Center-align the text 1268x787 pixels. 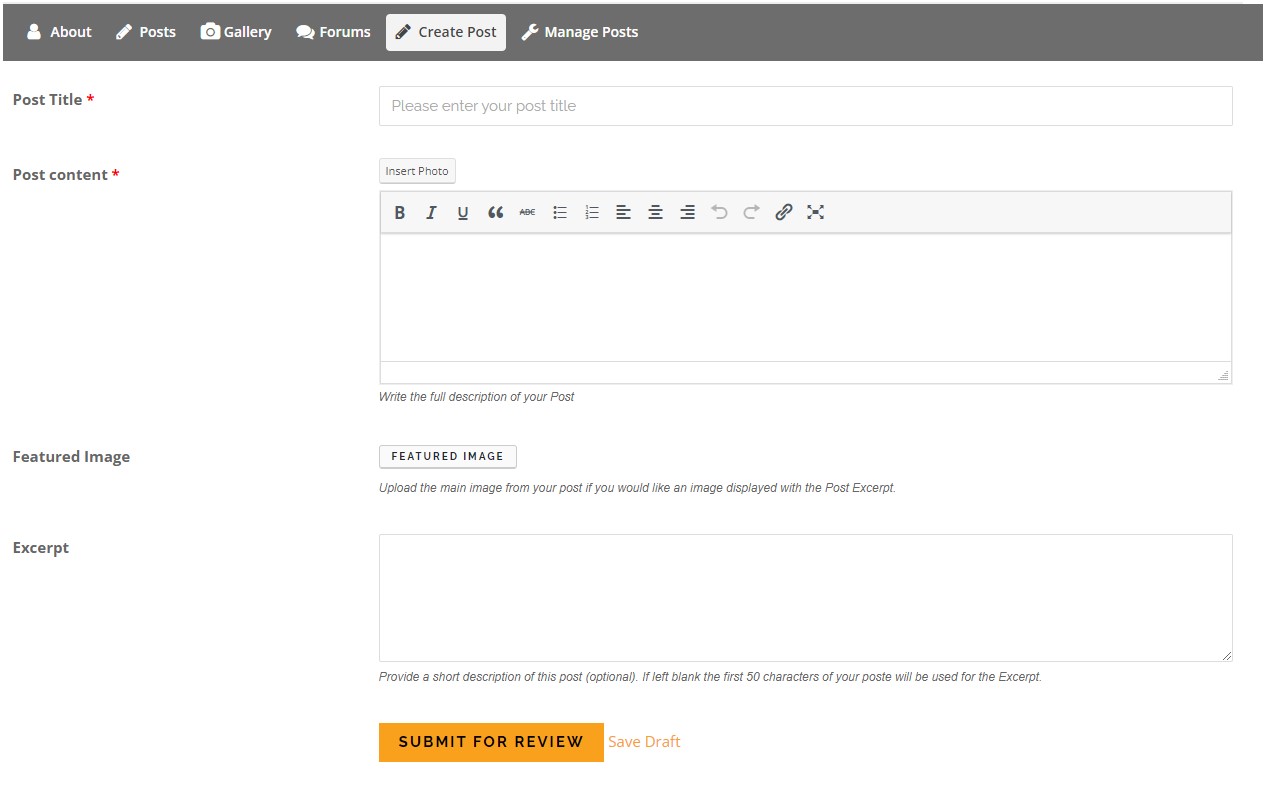655,212
